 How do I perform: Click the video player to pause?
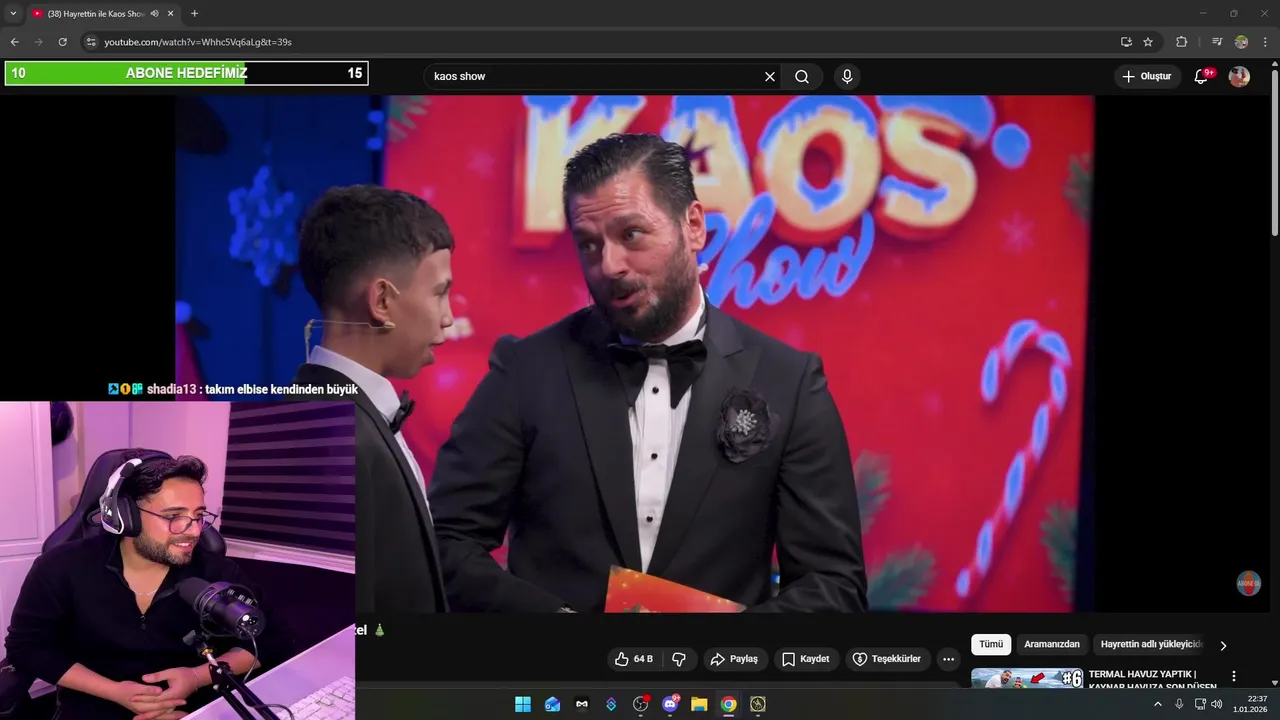[635, 353]
